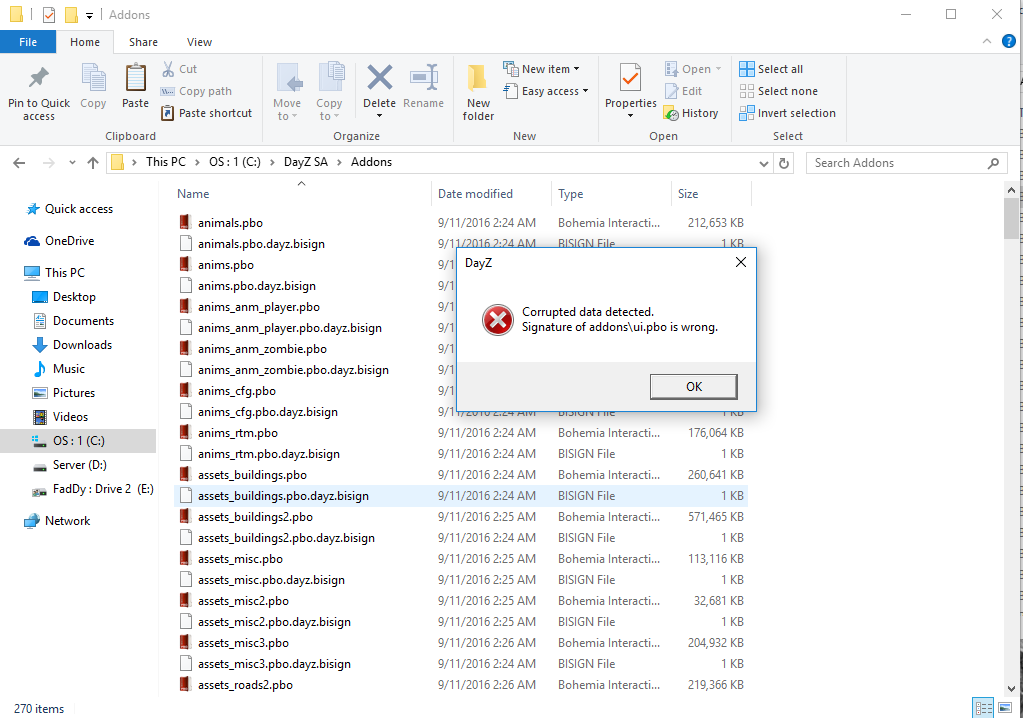Click This PC in the address breadcrumb
Viewport: 1023px width, 718px height.
(166, 162)
